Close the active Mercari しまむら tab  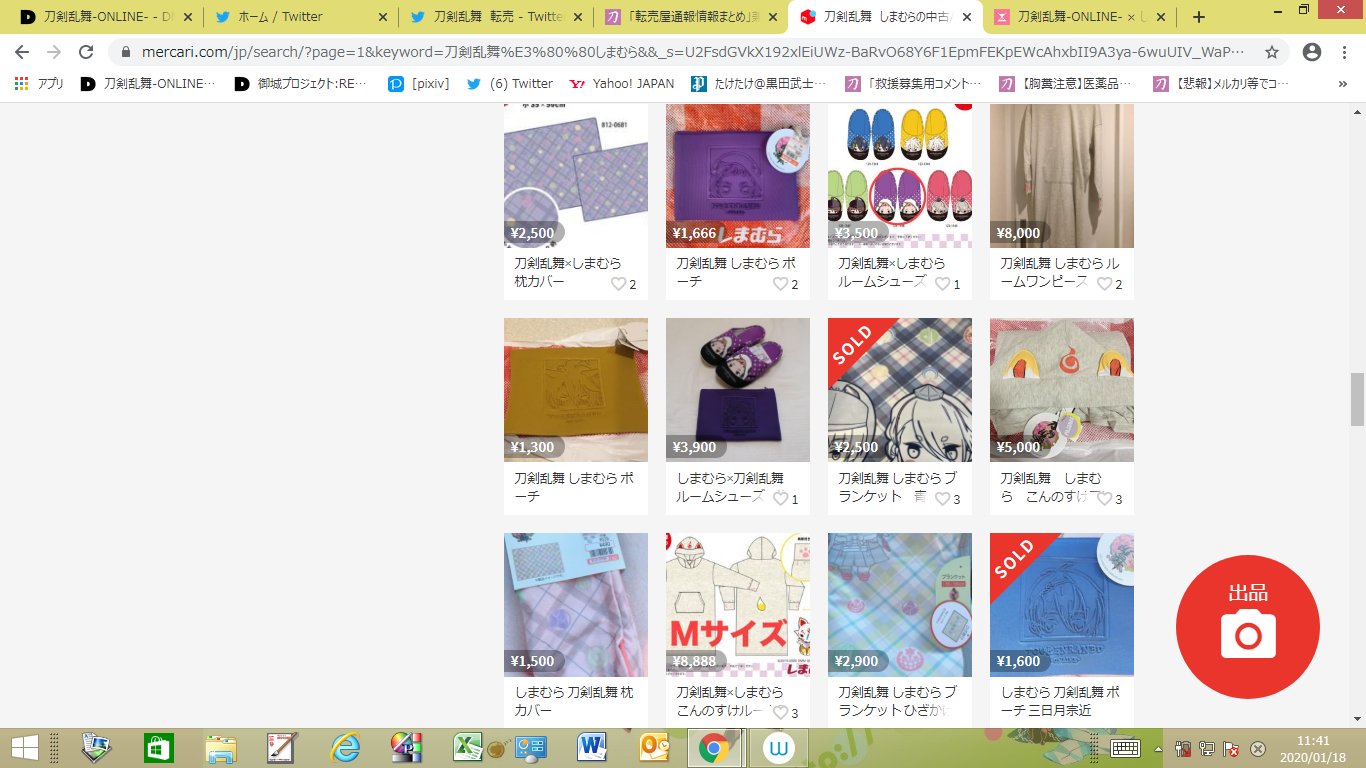pyautogui.click(x=966, y=17)
